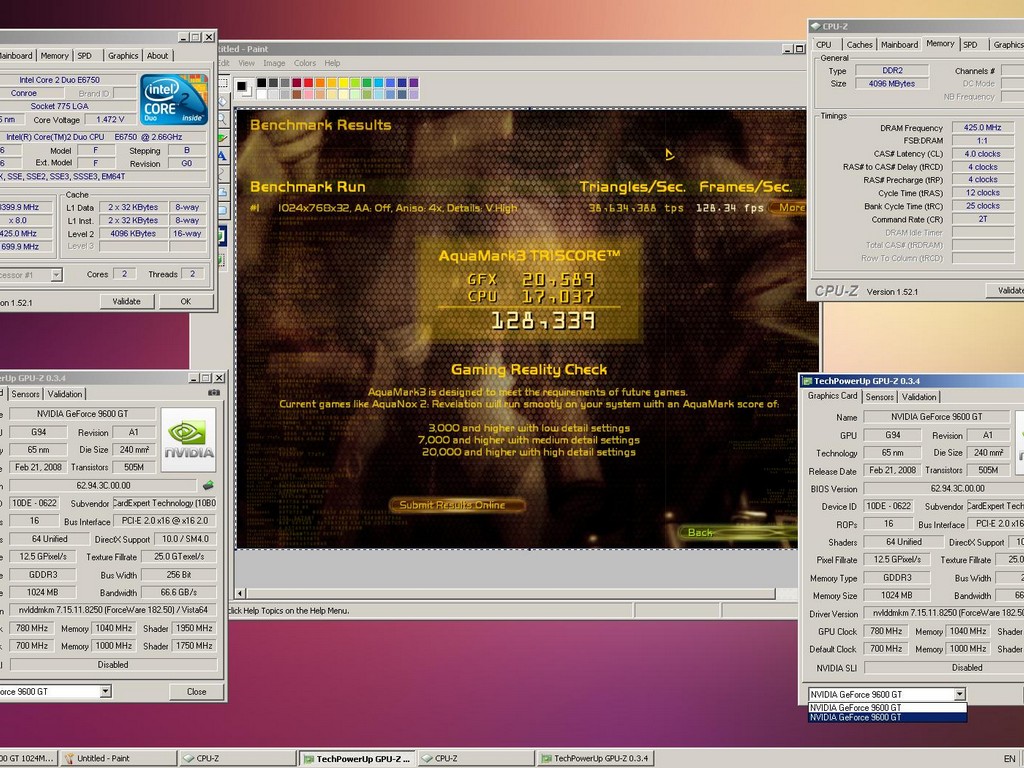Click BIOS version 62.94.3C.00.00 in left GPU-Z
The width and height of the screenshot is (1024, 768).
pos(103,486)
